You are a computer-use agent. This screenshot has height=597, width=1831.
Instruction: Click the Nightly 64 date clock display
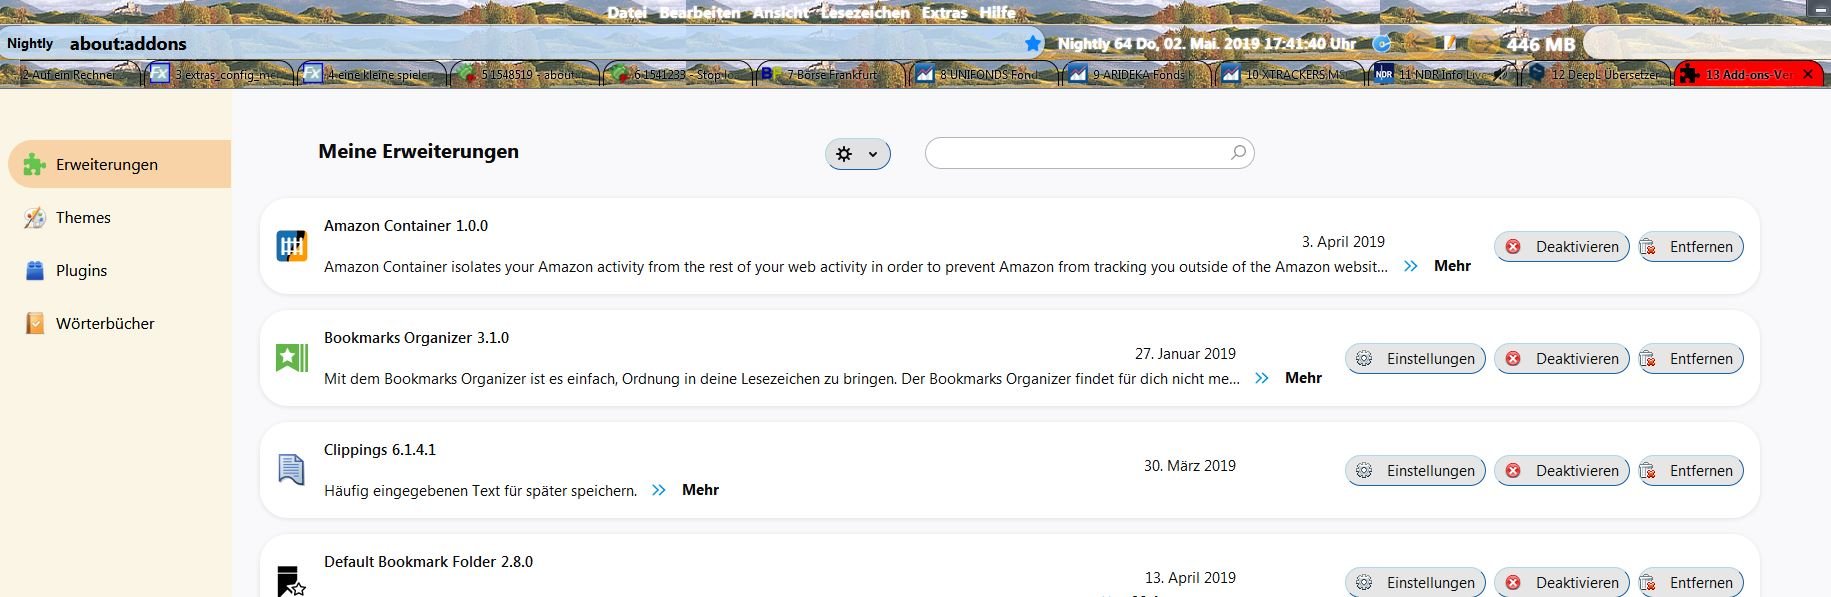click(1207, 43)
